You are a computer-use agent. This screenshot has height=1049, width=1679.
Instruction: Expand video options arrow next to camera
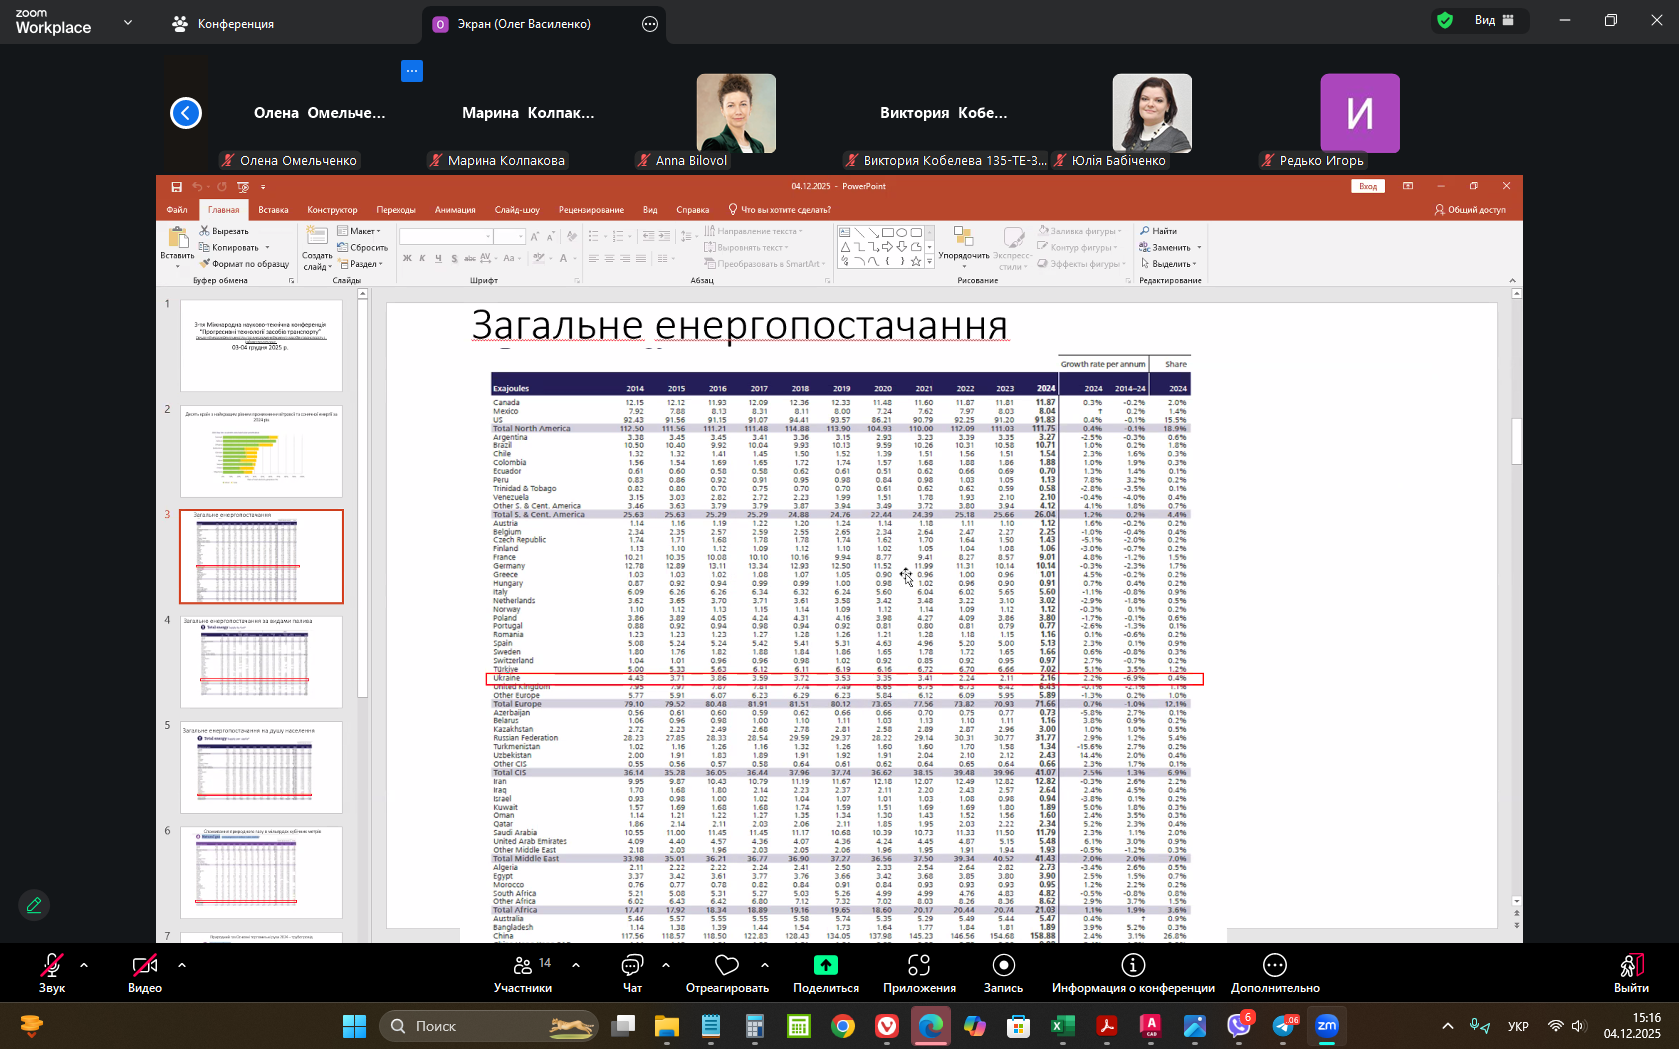point(181,965)
